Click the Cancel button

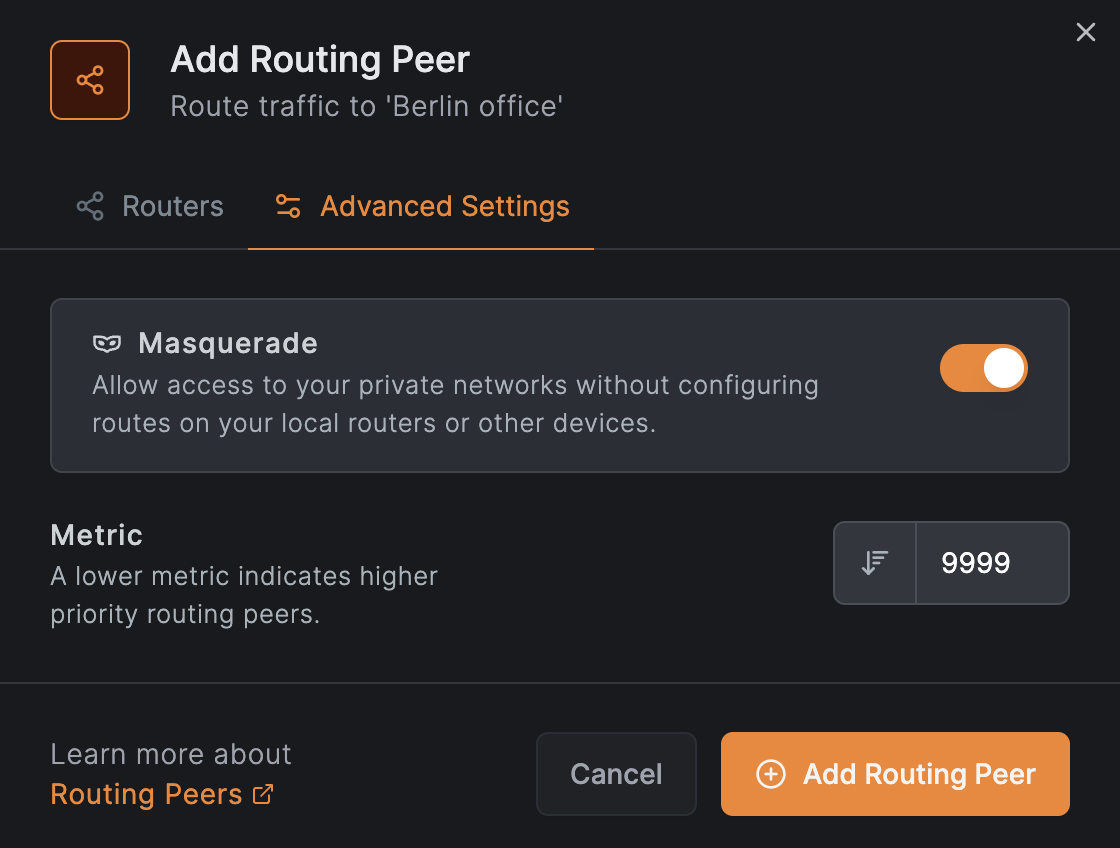tap(616, 773)
